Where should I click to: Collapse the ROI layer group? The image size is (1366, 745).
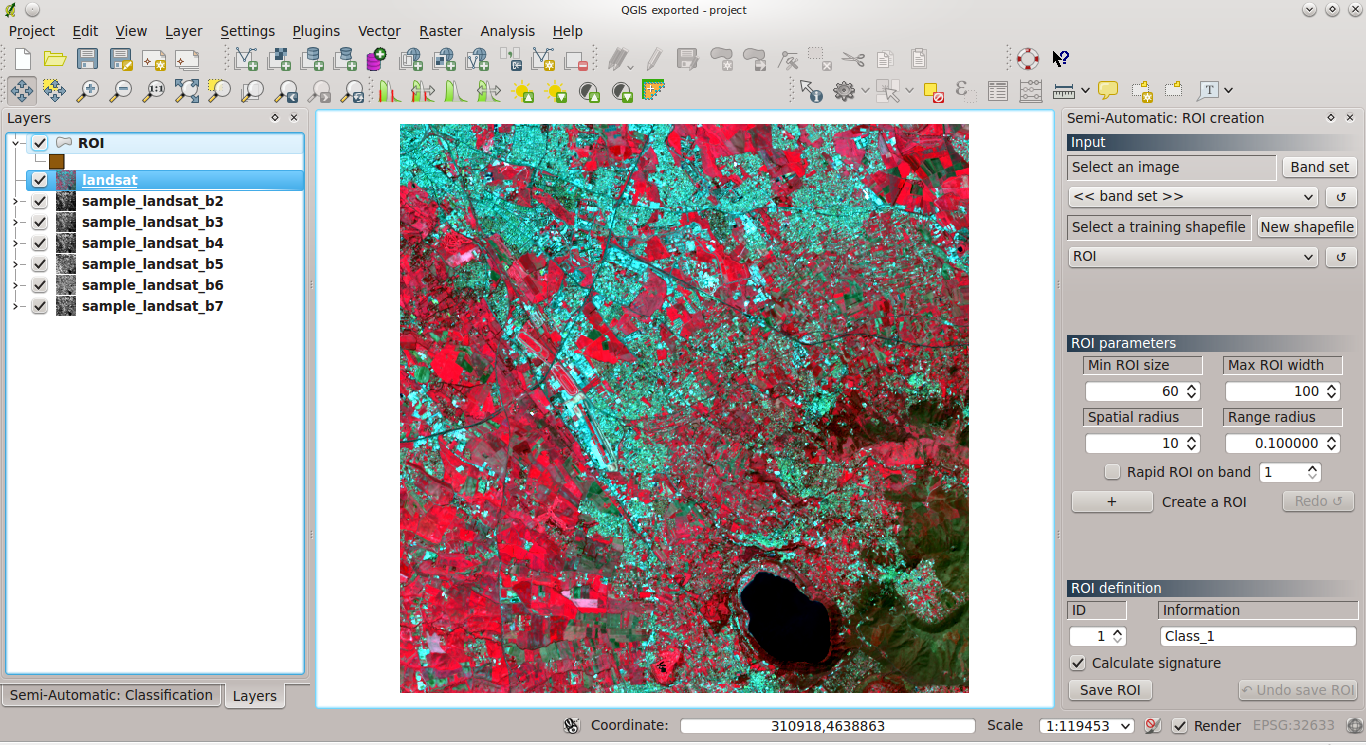(x=17, y=142)
